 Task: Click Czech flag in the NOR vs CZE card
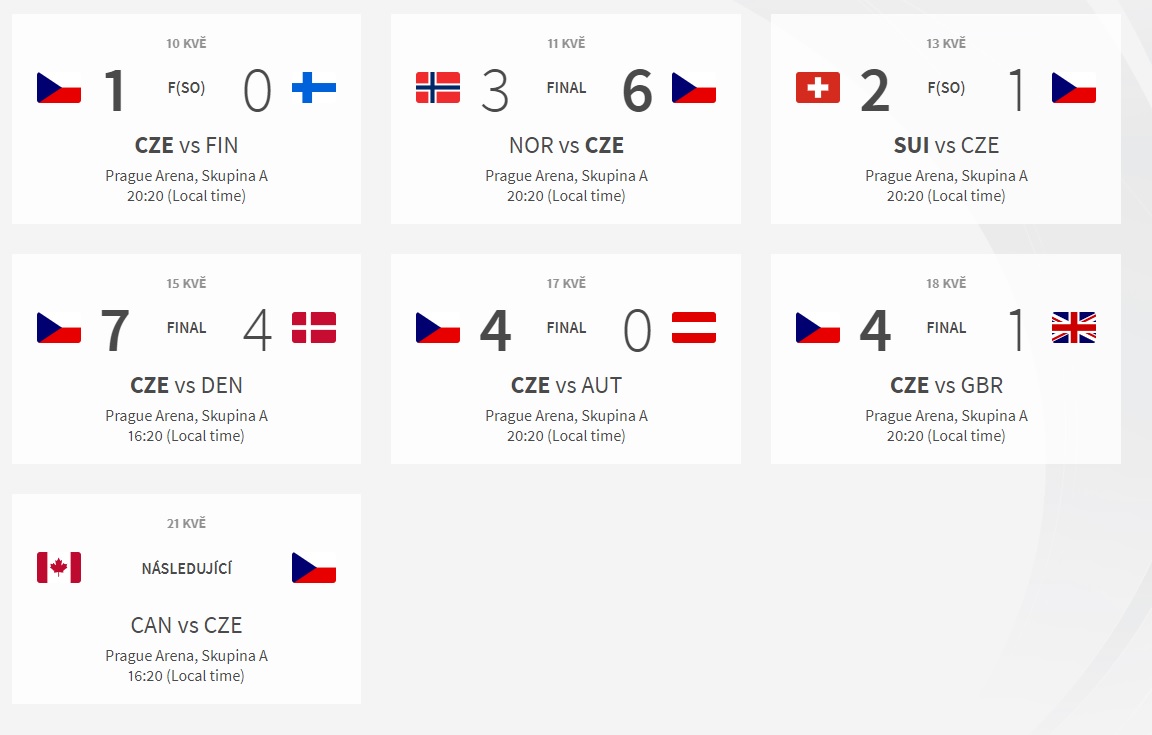pos(694,87)
